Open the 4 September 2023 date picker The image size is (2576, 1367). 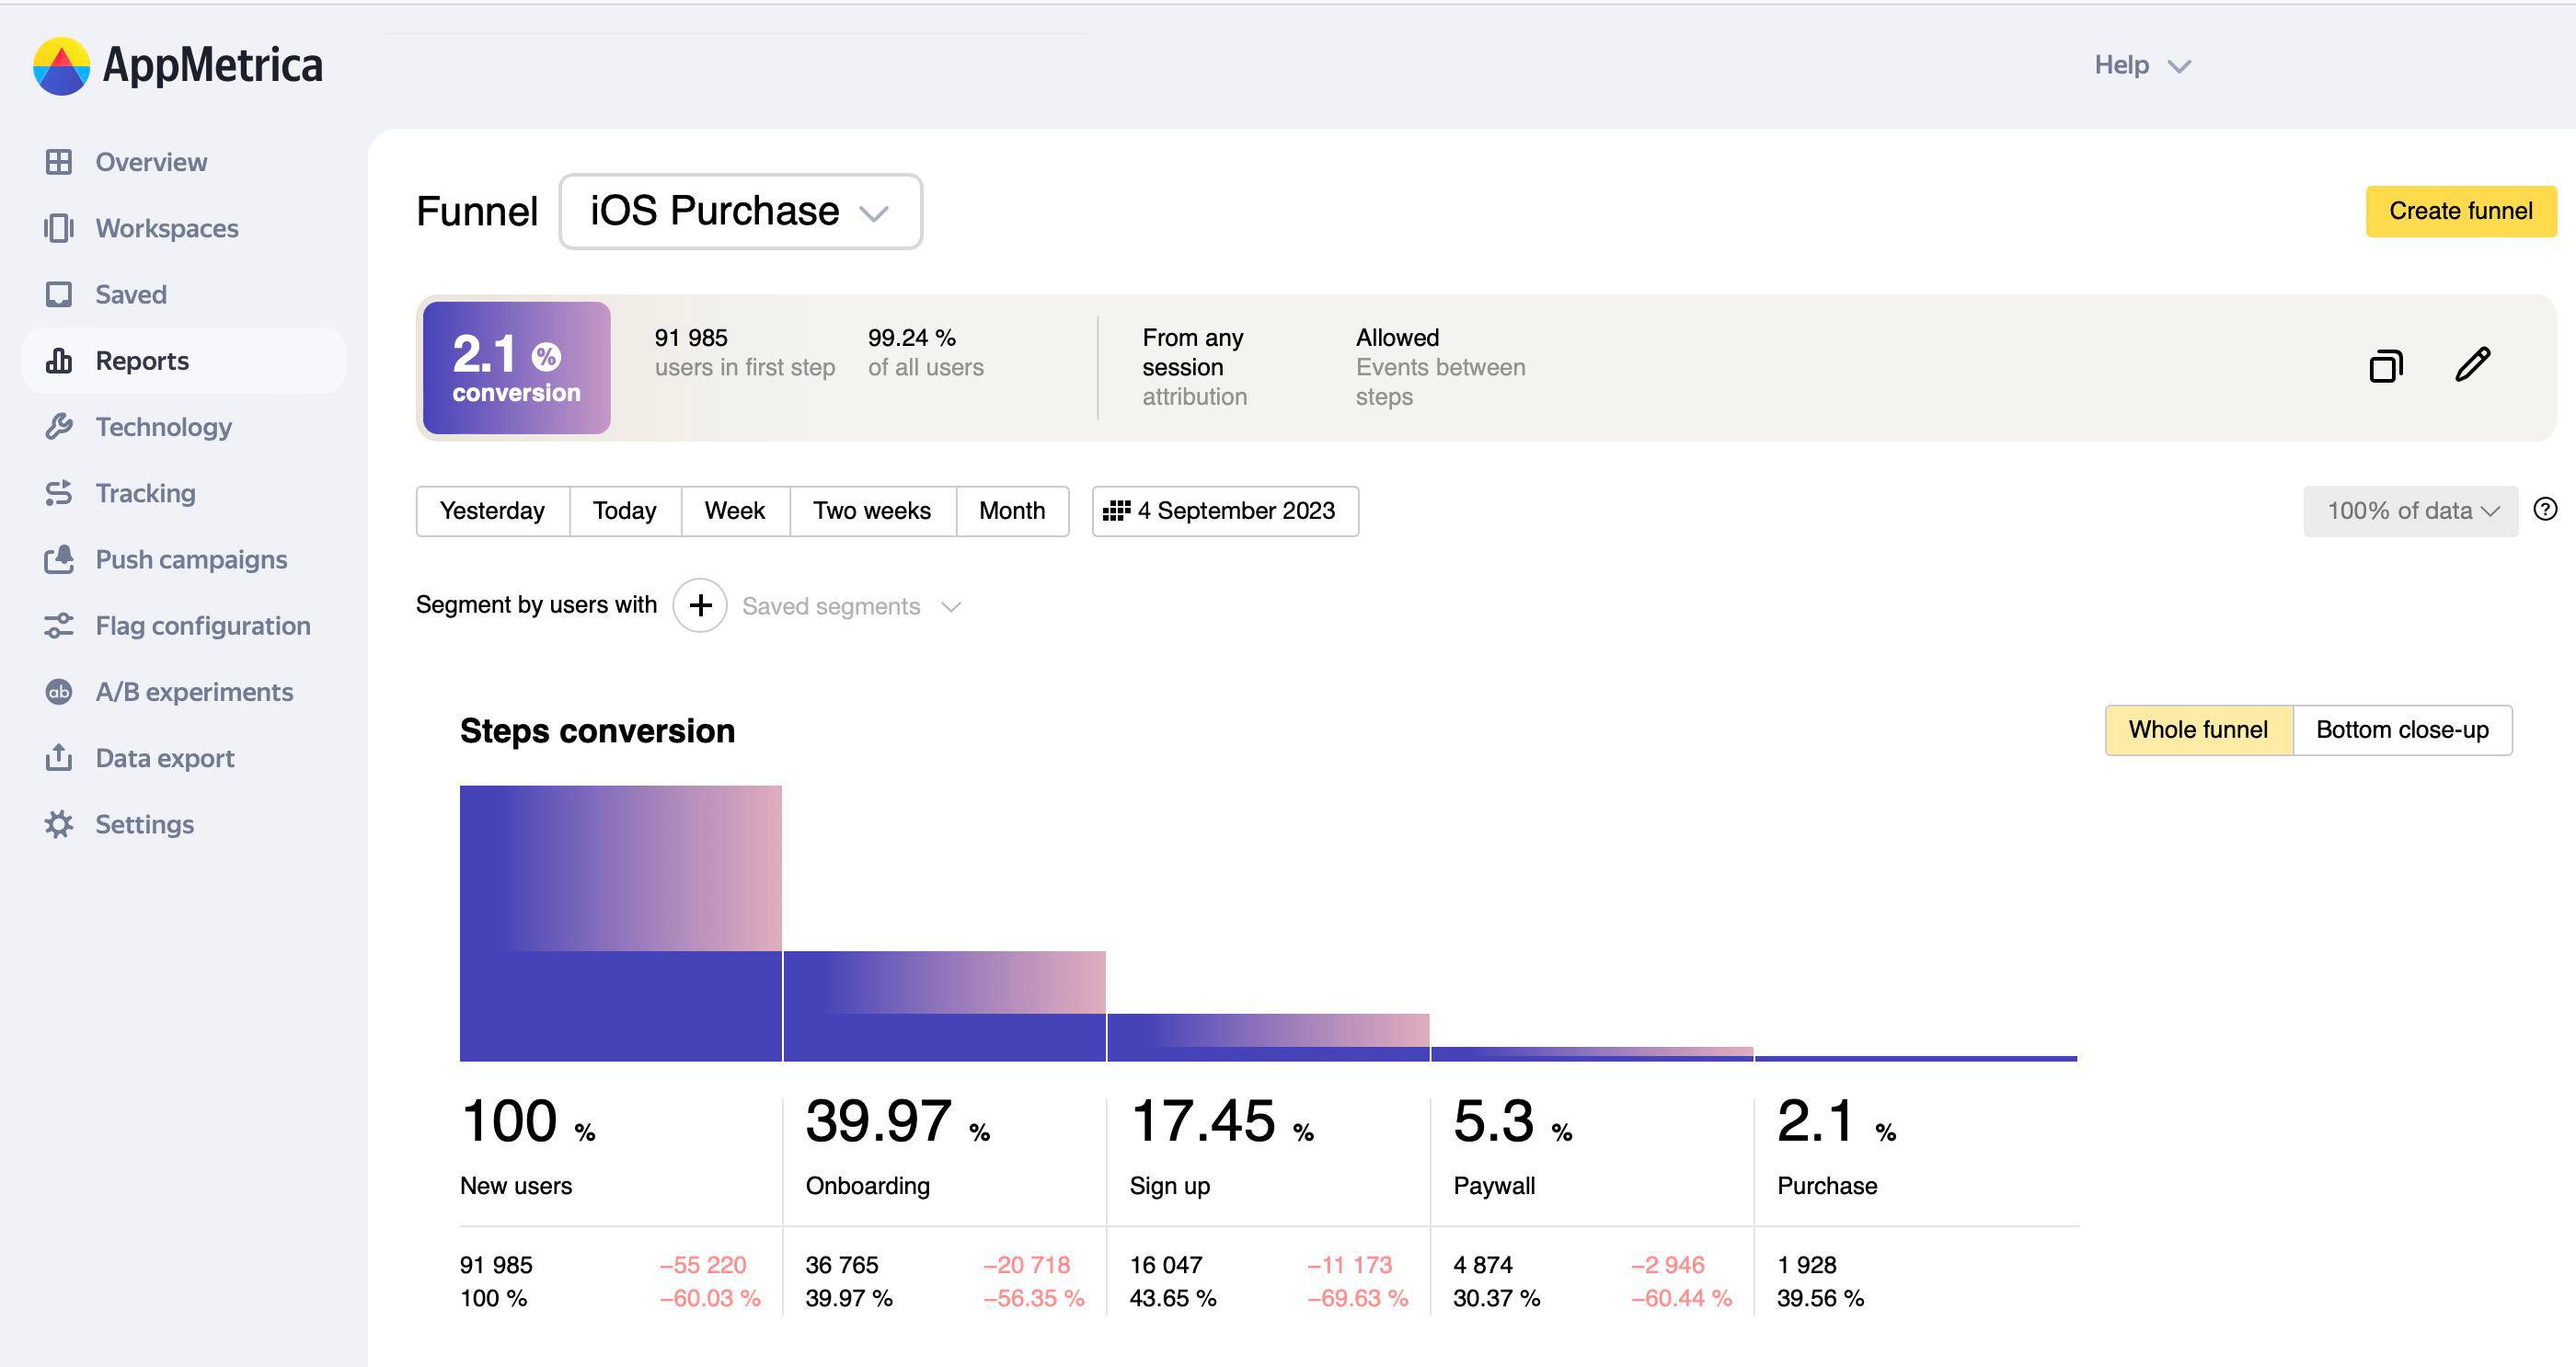tap(1224, 511)
